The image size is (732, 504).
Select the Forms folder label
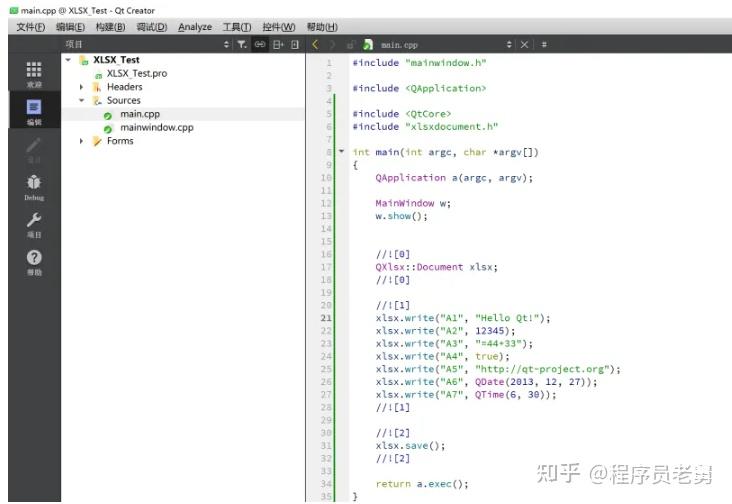[120, 141]
